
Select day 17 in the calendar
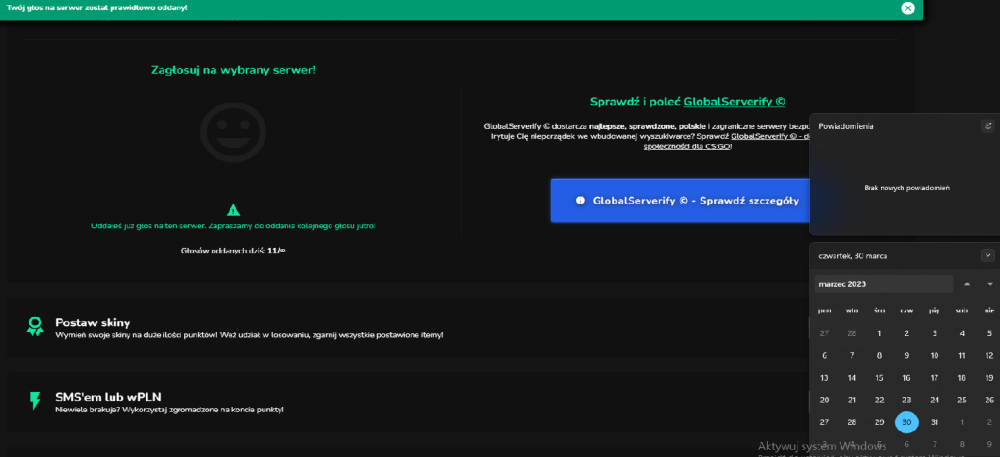tap(934, 378)
